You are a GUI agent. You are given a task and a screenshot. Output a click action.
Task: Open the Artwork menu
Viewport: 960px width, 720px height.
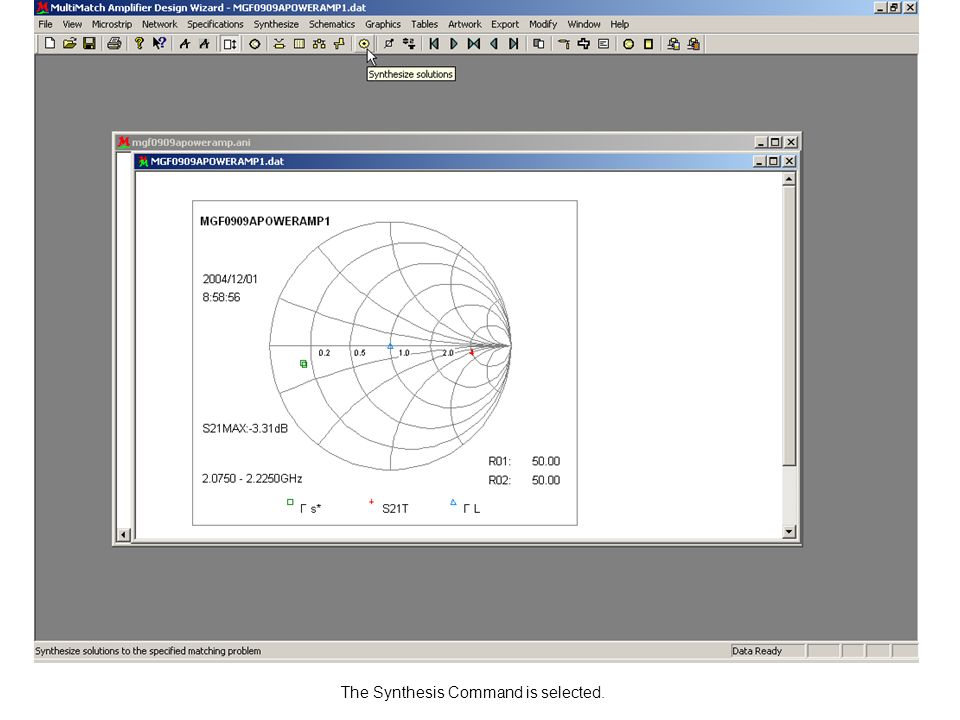tap(465, 24)
